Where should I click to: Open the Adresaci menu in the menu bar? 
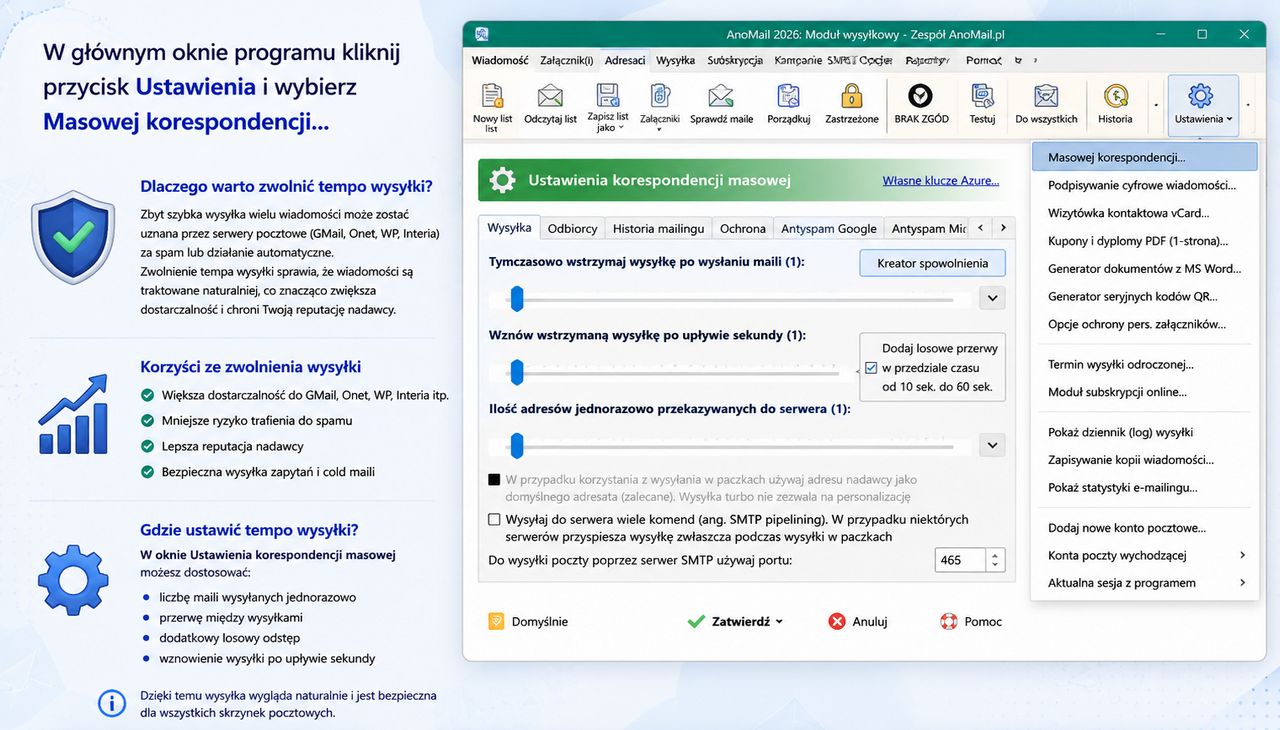tap(625, 60)
